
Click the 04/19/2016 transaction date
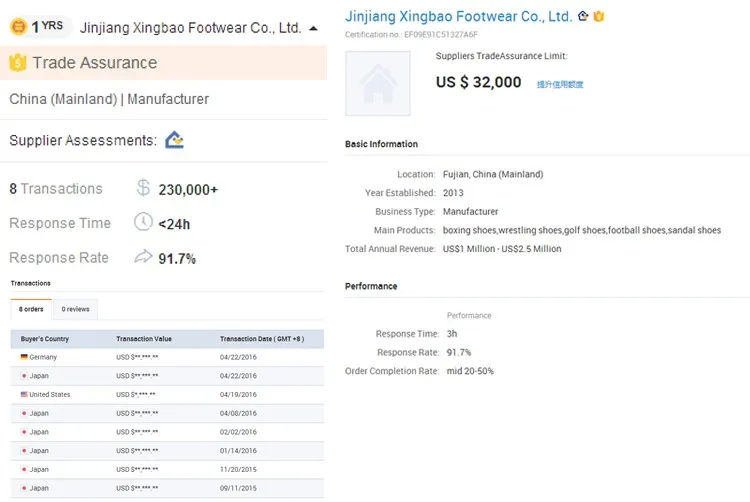coord(238,394)
